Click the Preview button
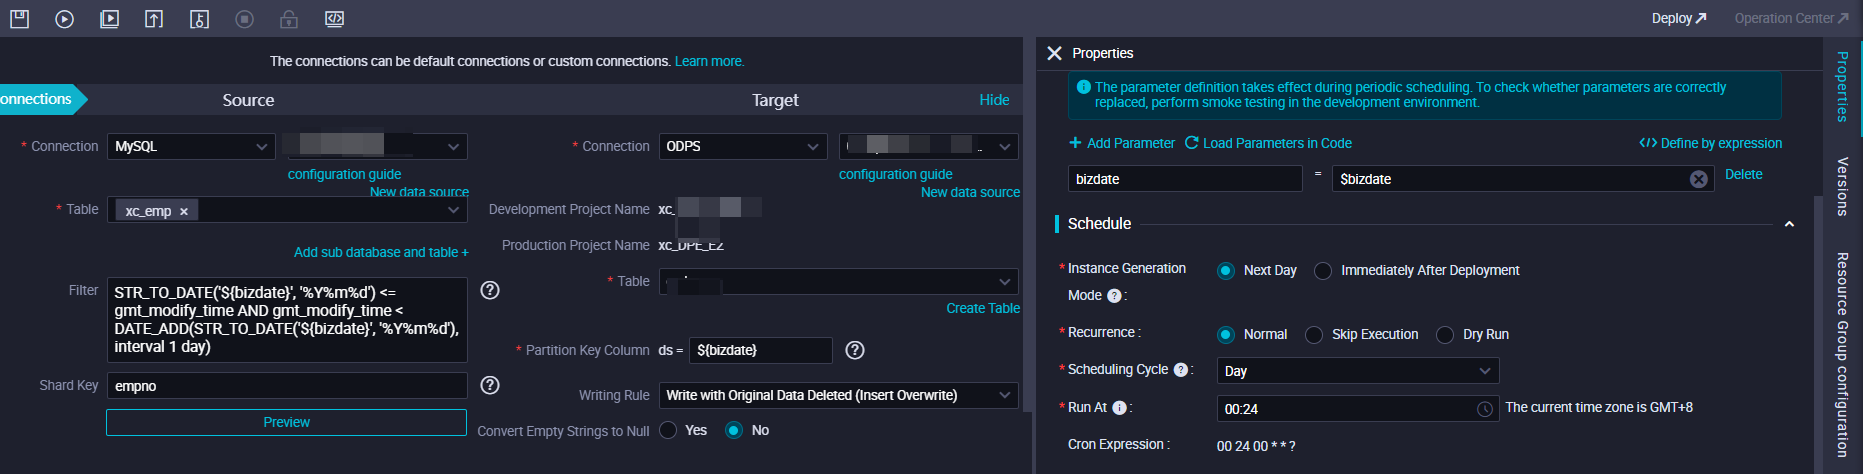This screenshot has width=1863, height=474. 286,423
